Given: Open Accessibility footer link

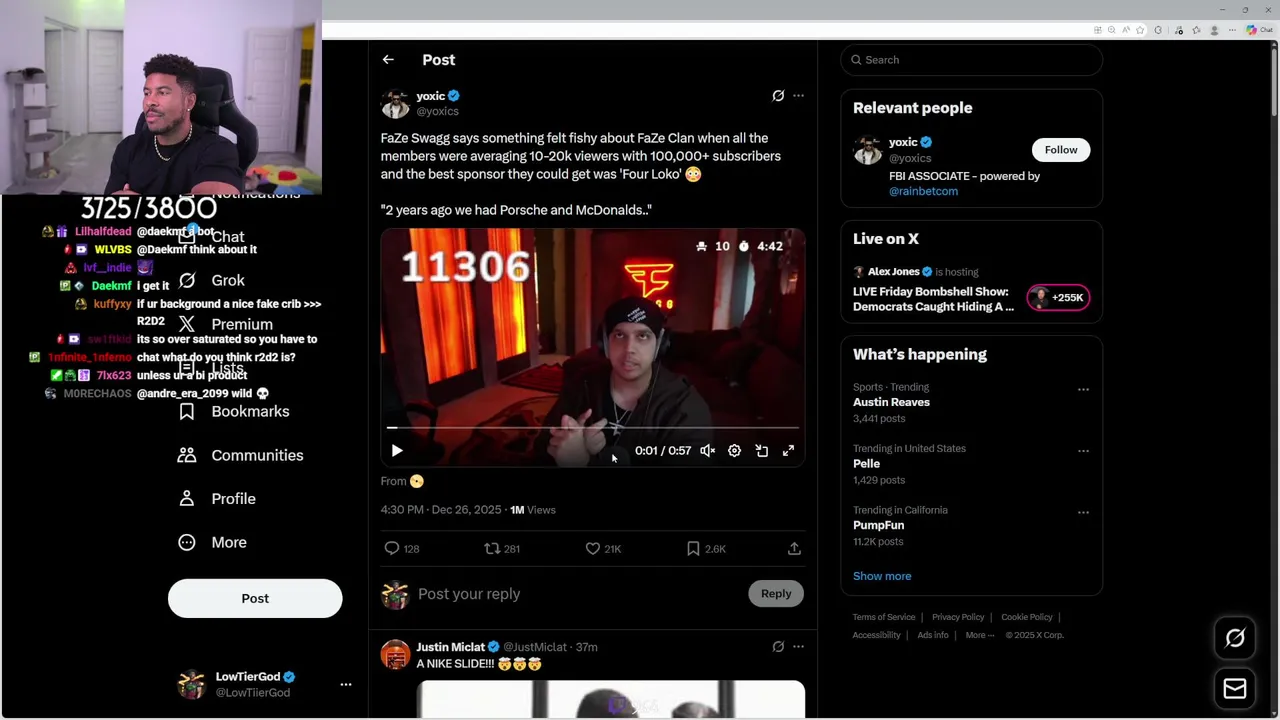Looking at the screenshot, I should [877, 635].
